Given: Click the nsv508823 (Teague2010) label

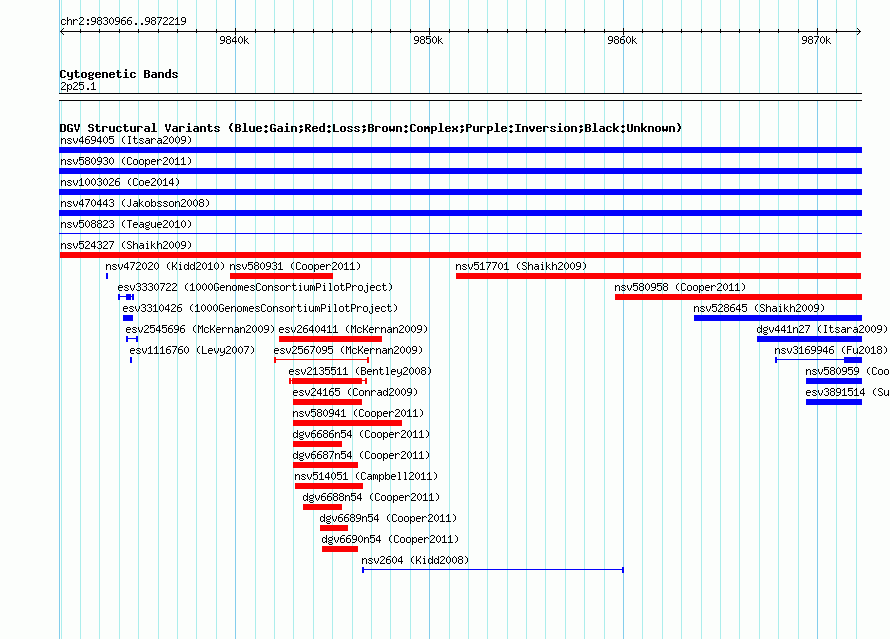Looking at the screenshot, I should point(126,224).
